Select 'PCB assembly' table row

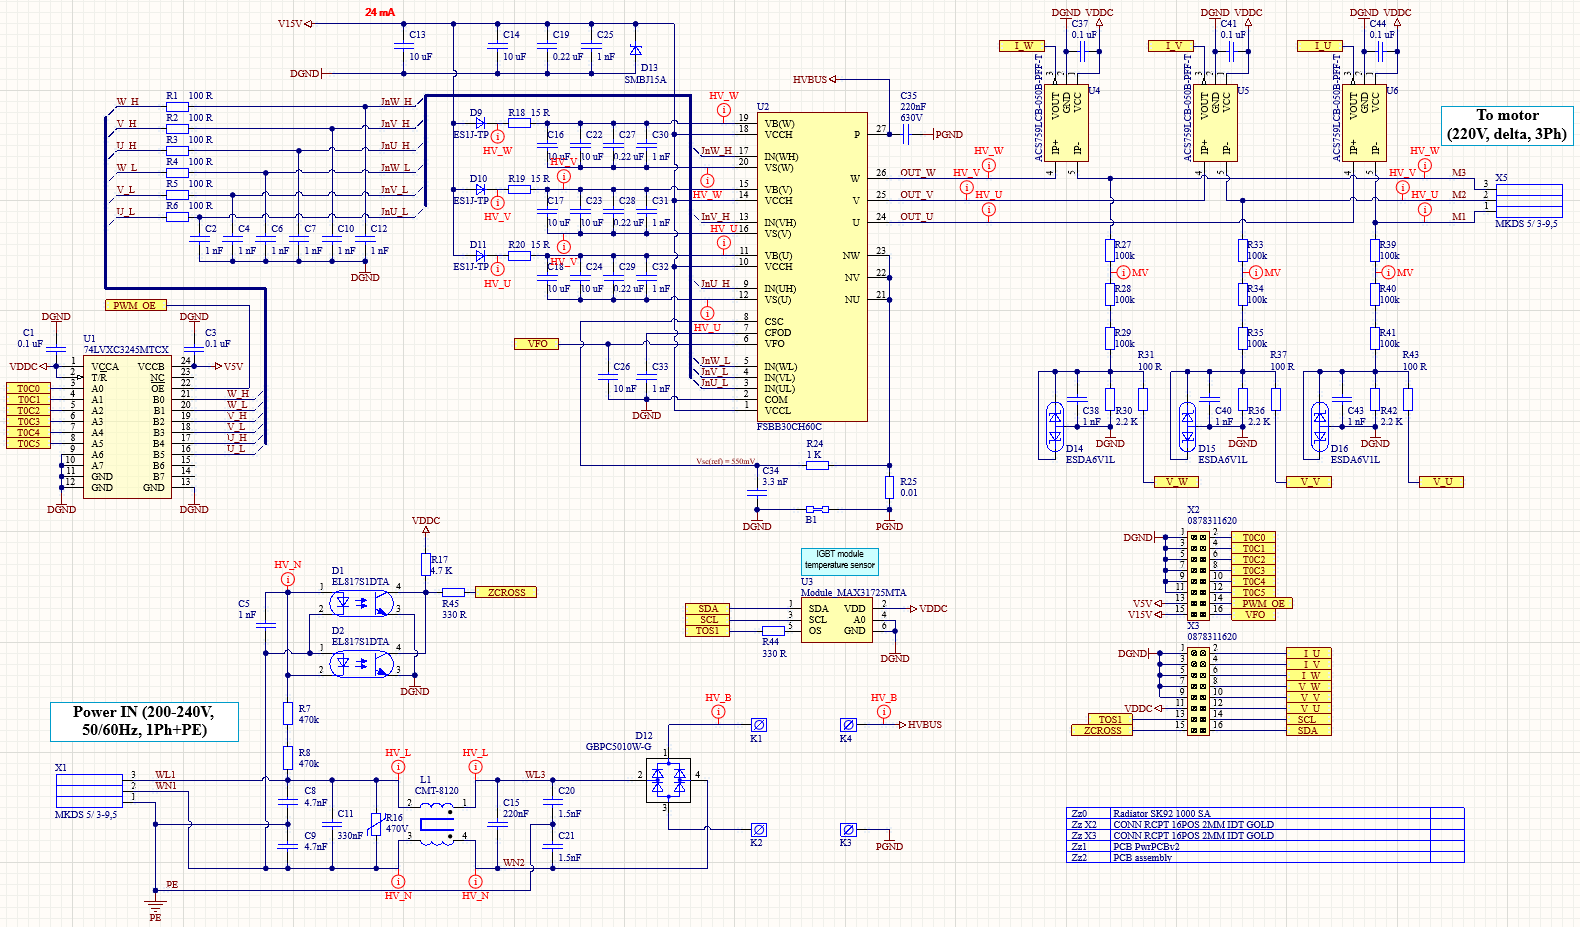[x=1265, y=858]
